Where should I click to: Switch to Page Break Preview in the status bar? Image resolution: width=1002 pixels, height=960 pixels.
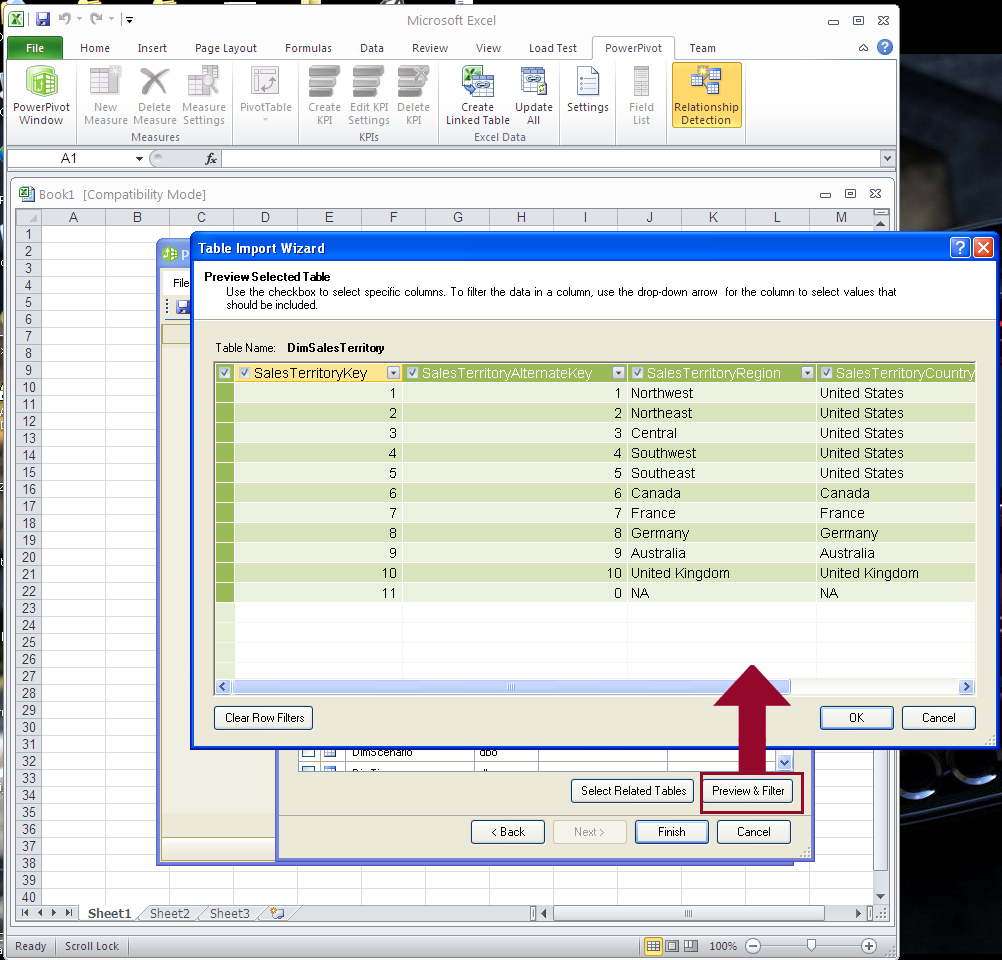[x=691, y=946]
